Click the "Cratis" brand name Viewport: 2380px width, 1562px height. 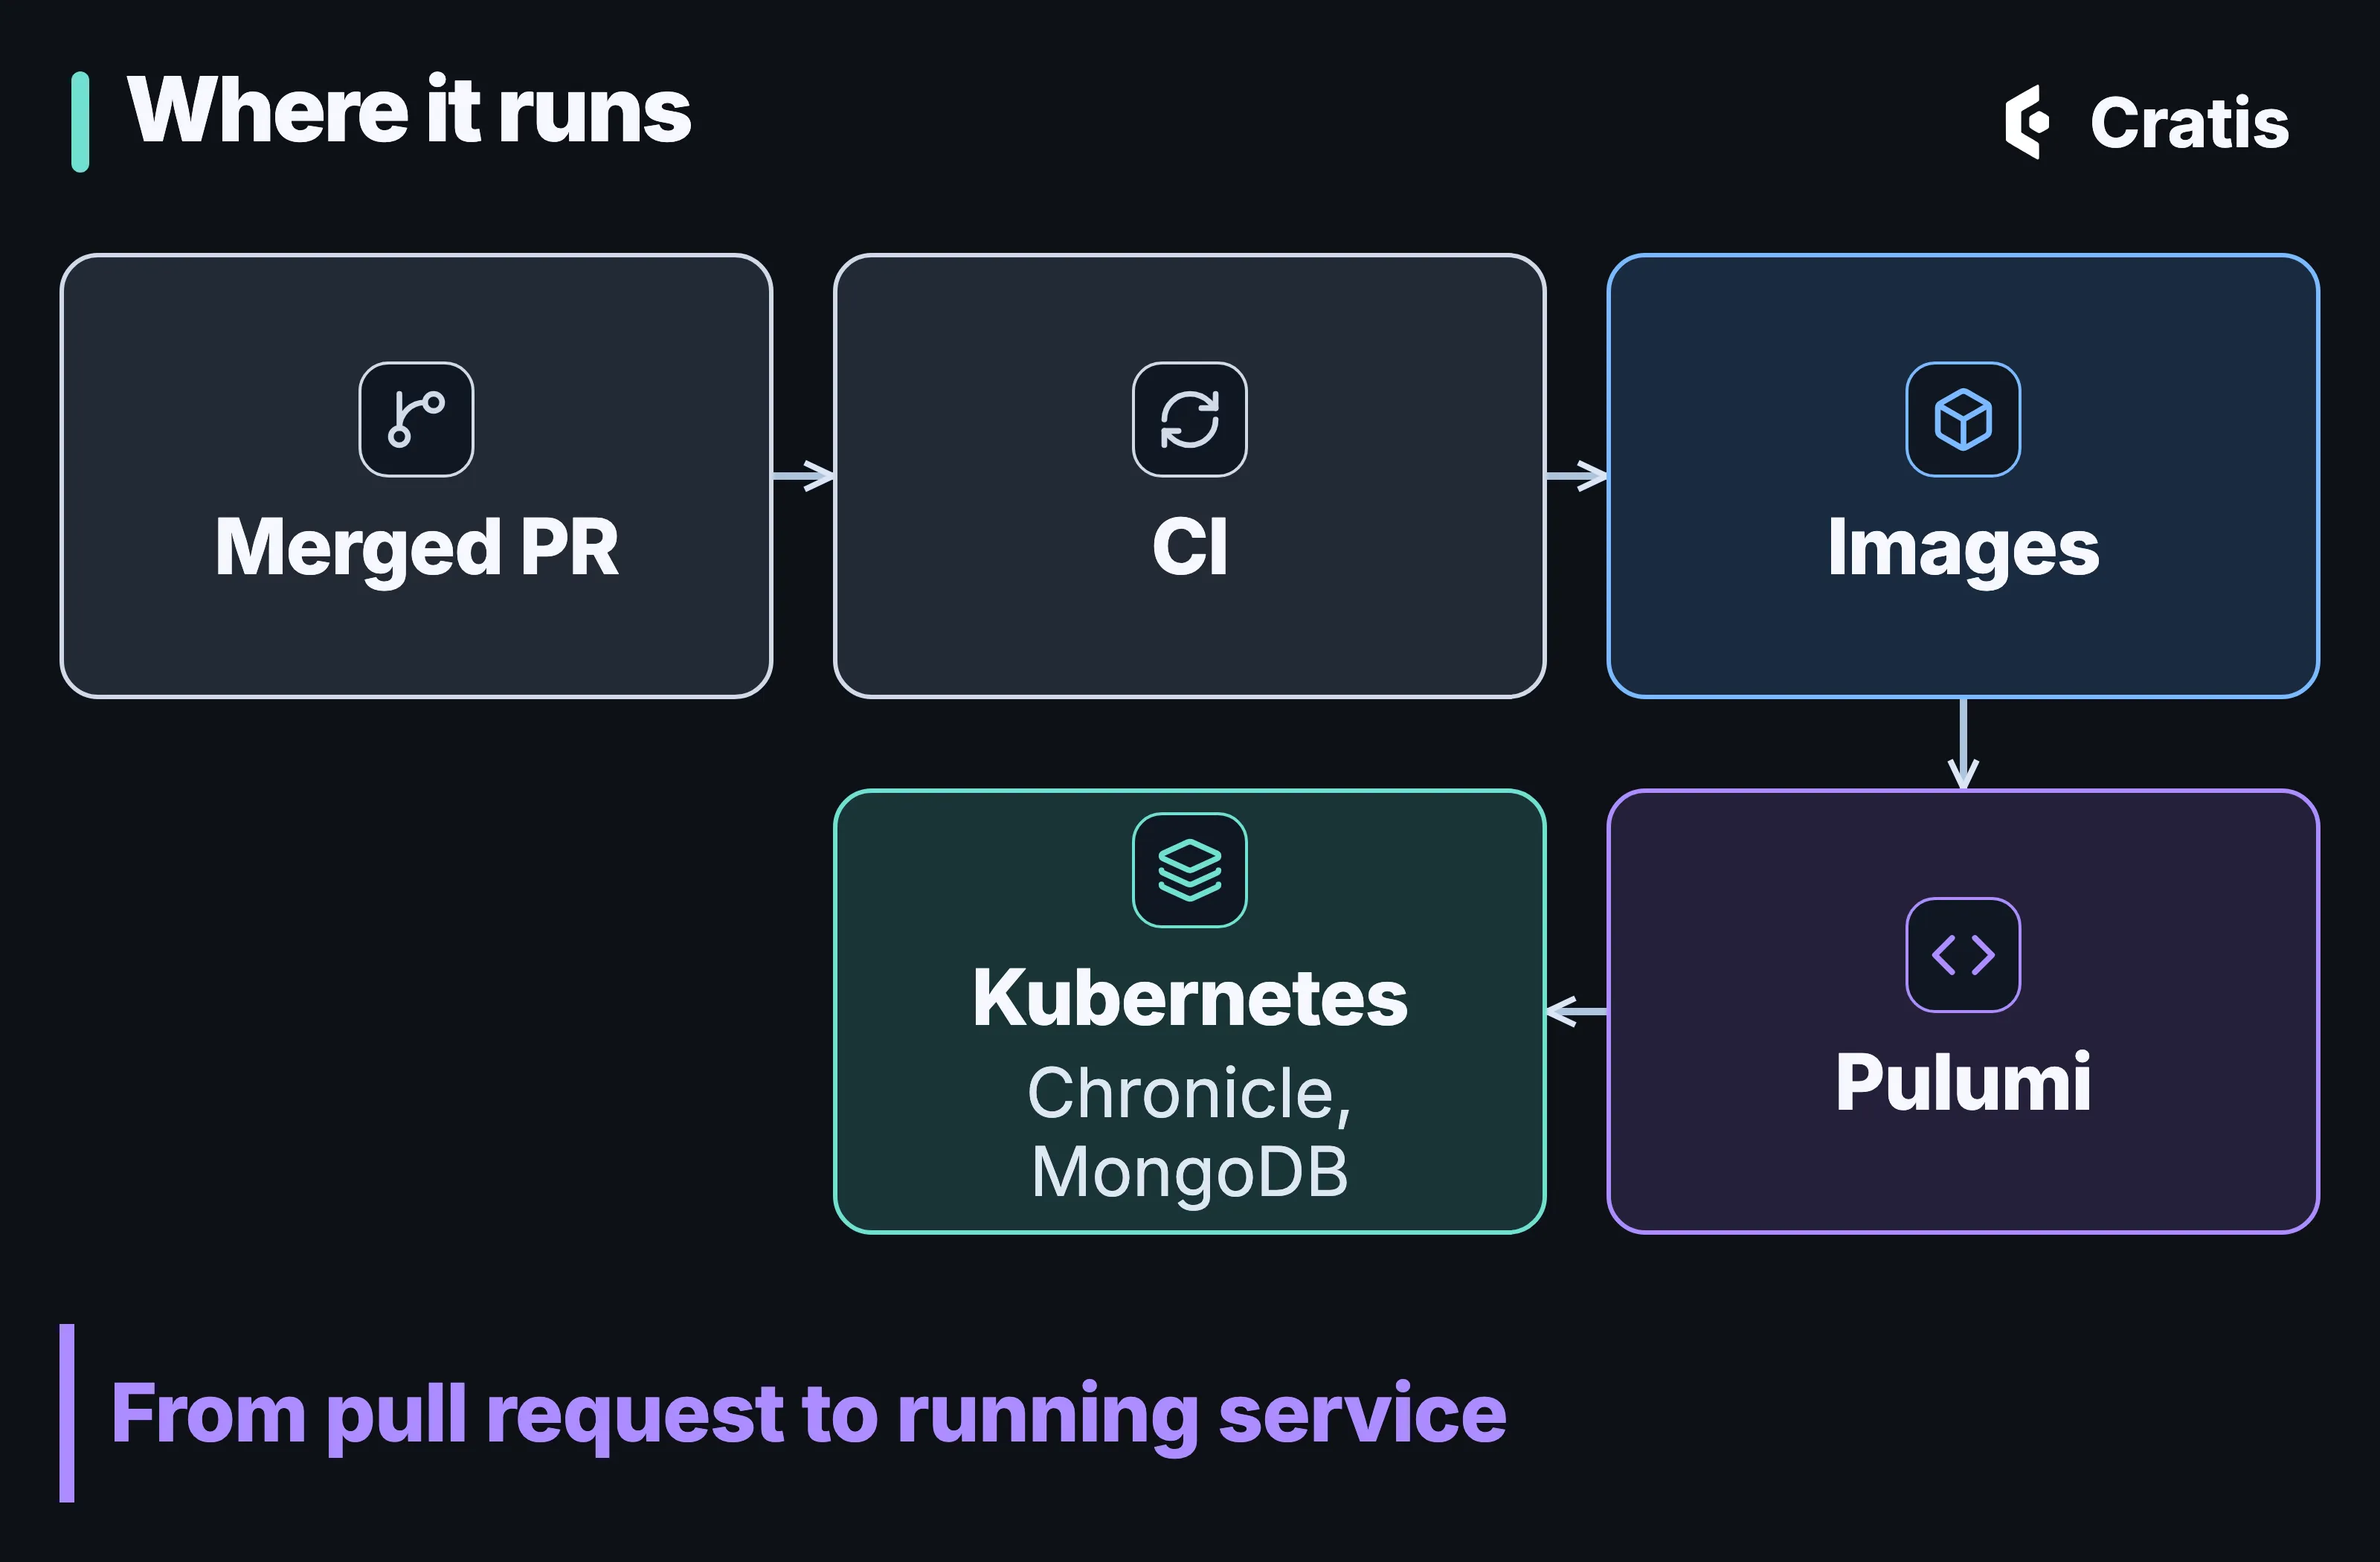click(x=2189, y=123)
